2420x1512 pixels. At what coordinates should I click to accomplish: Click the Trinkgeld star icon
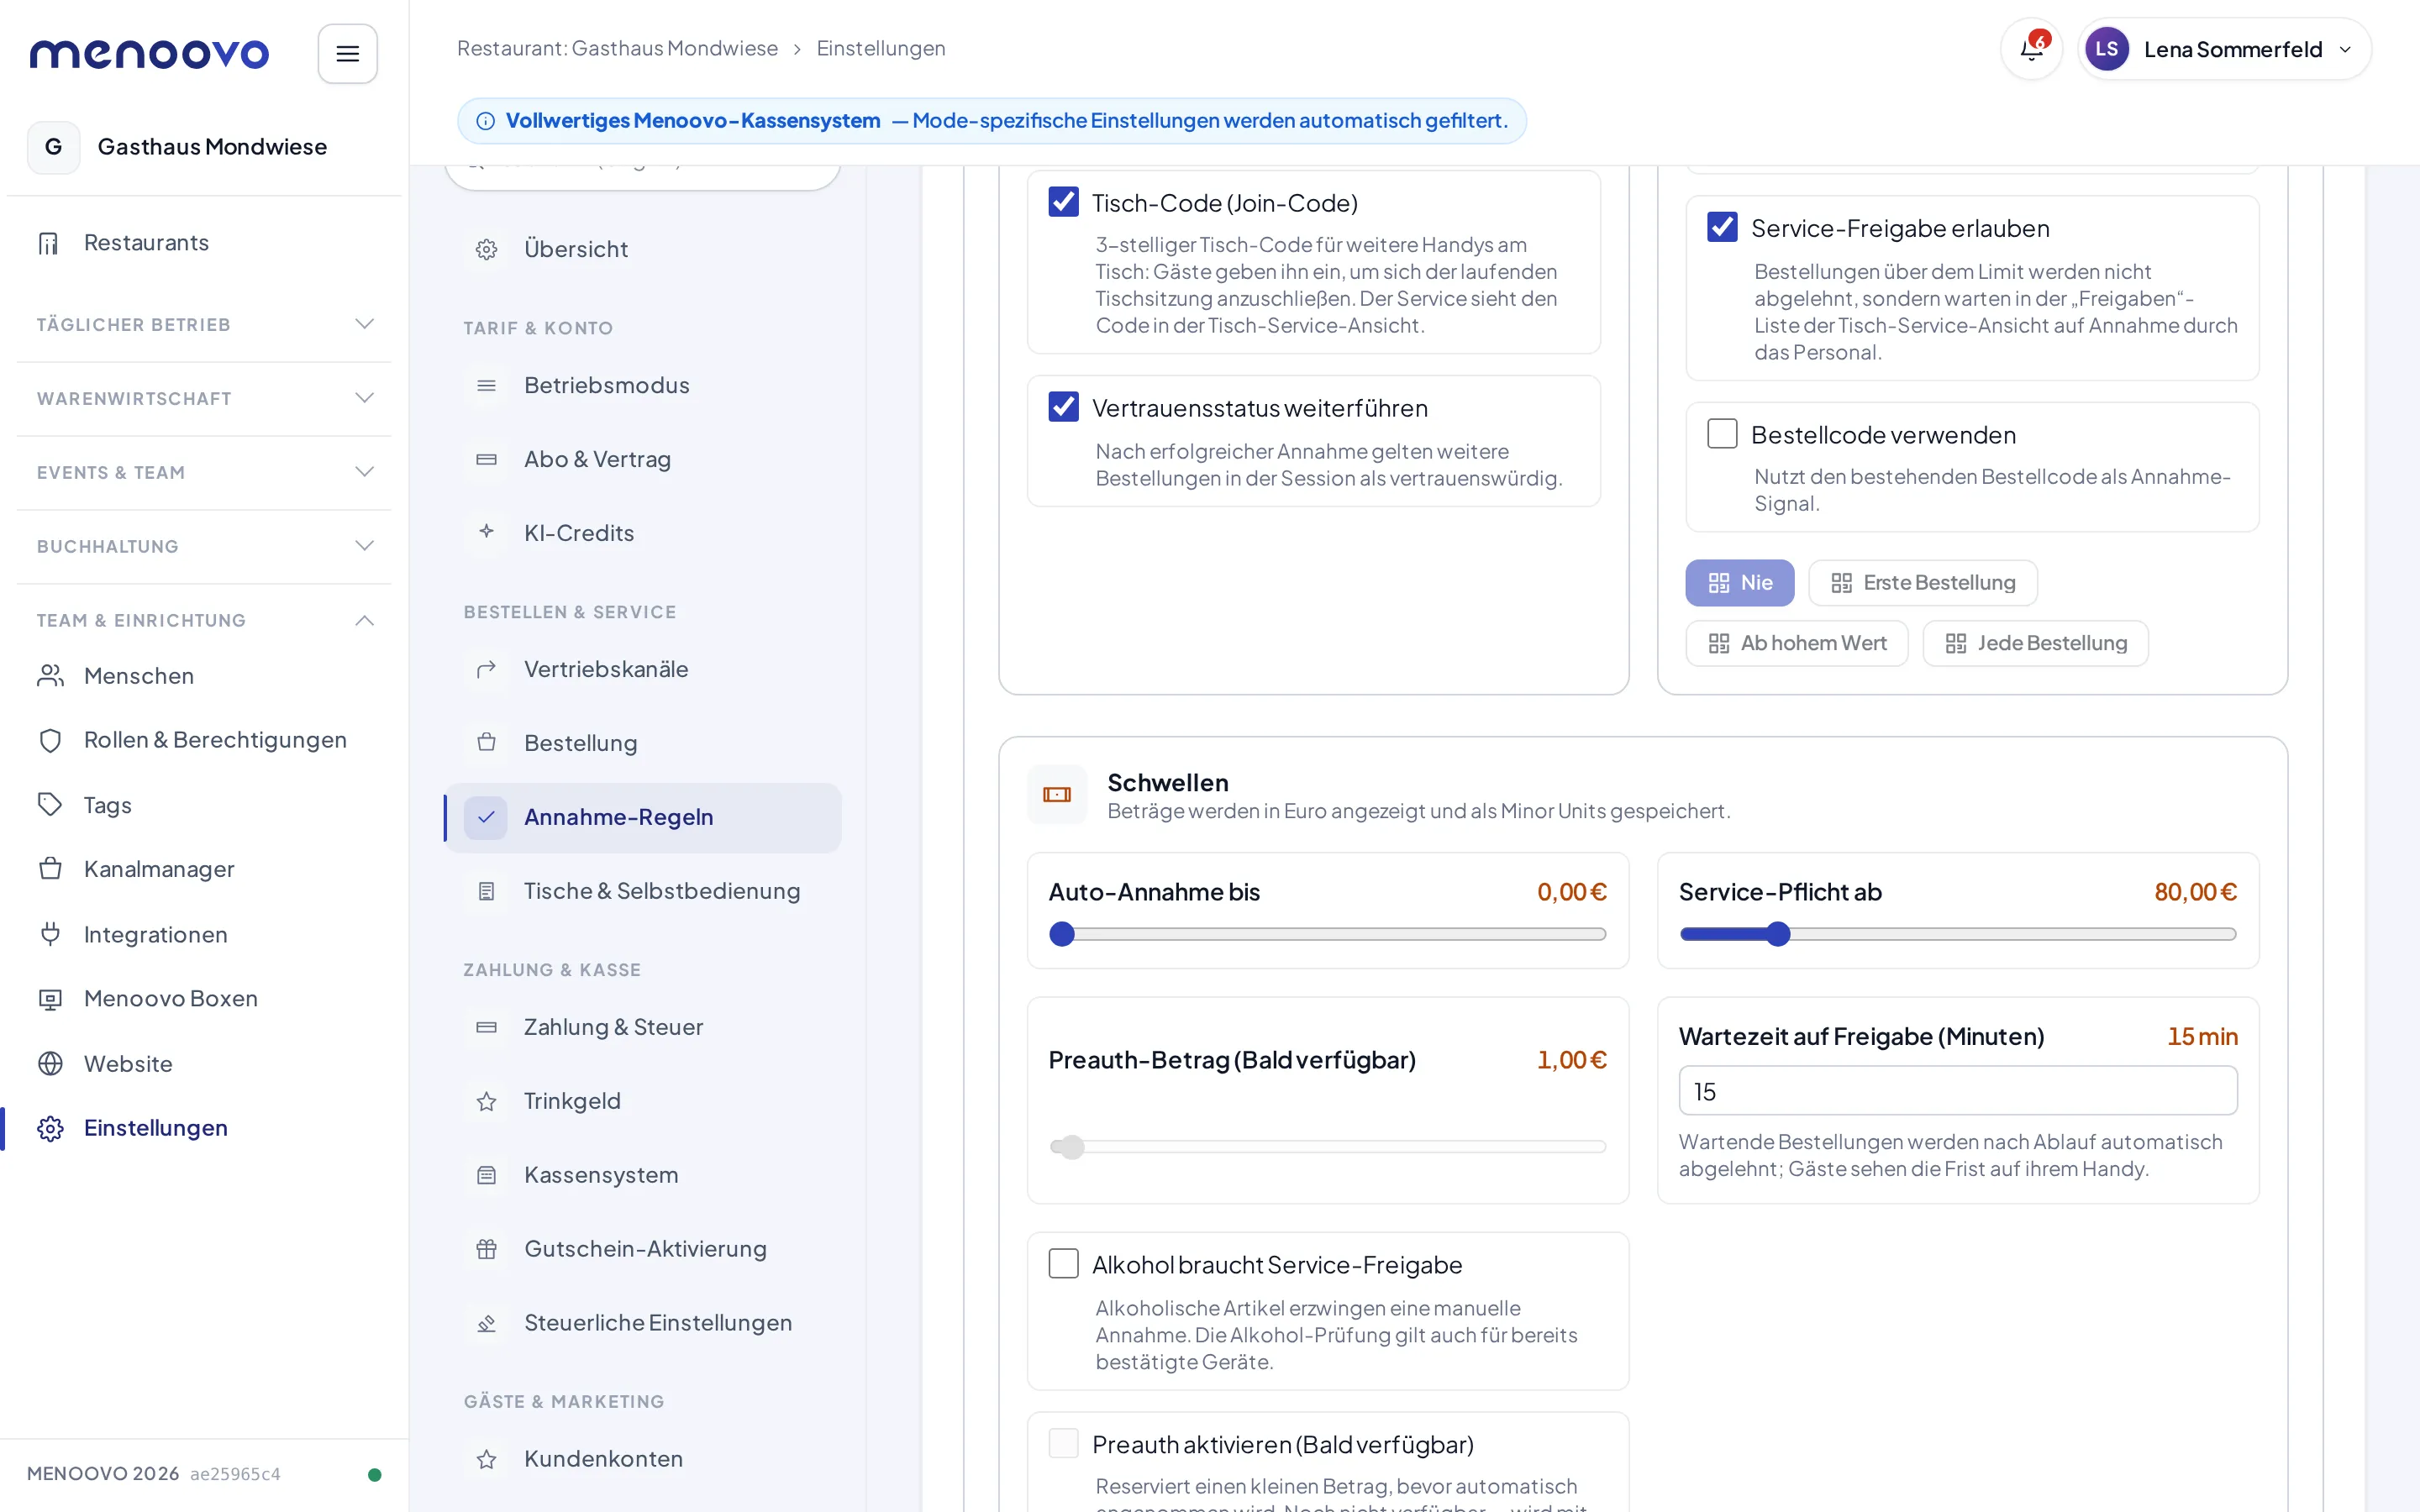(486, 1101)
